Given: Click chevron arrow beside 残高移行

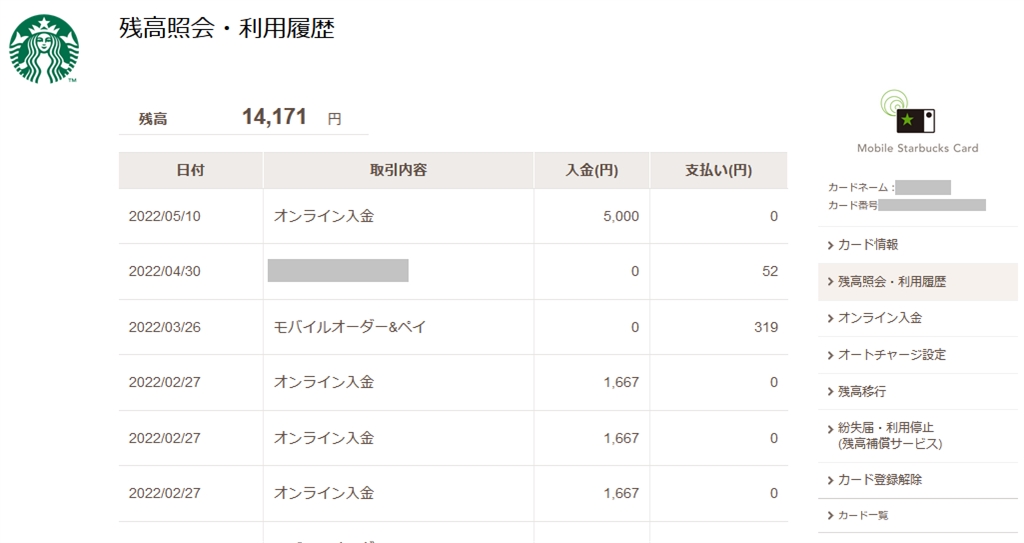Looking at the screenshot, I should 830,391.
